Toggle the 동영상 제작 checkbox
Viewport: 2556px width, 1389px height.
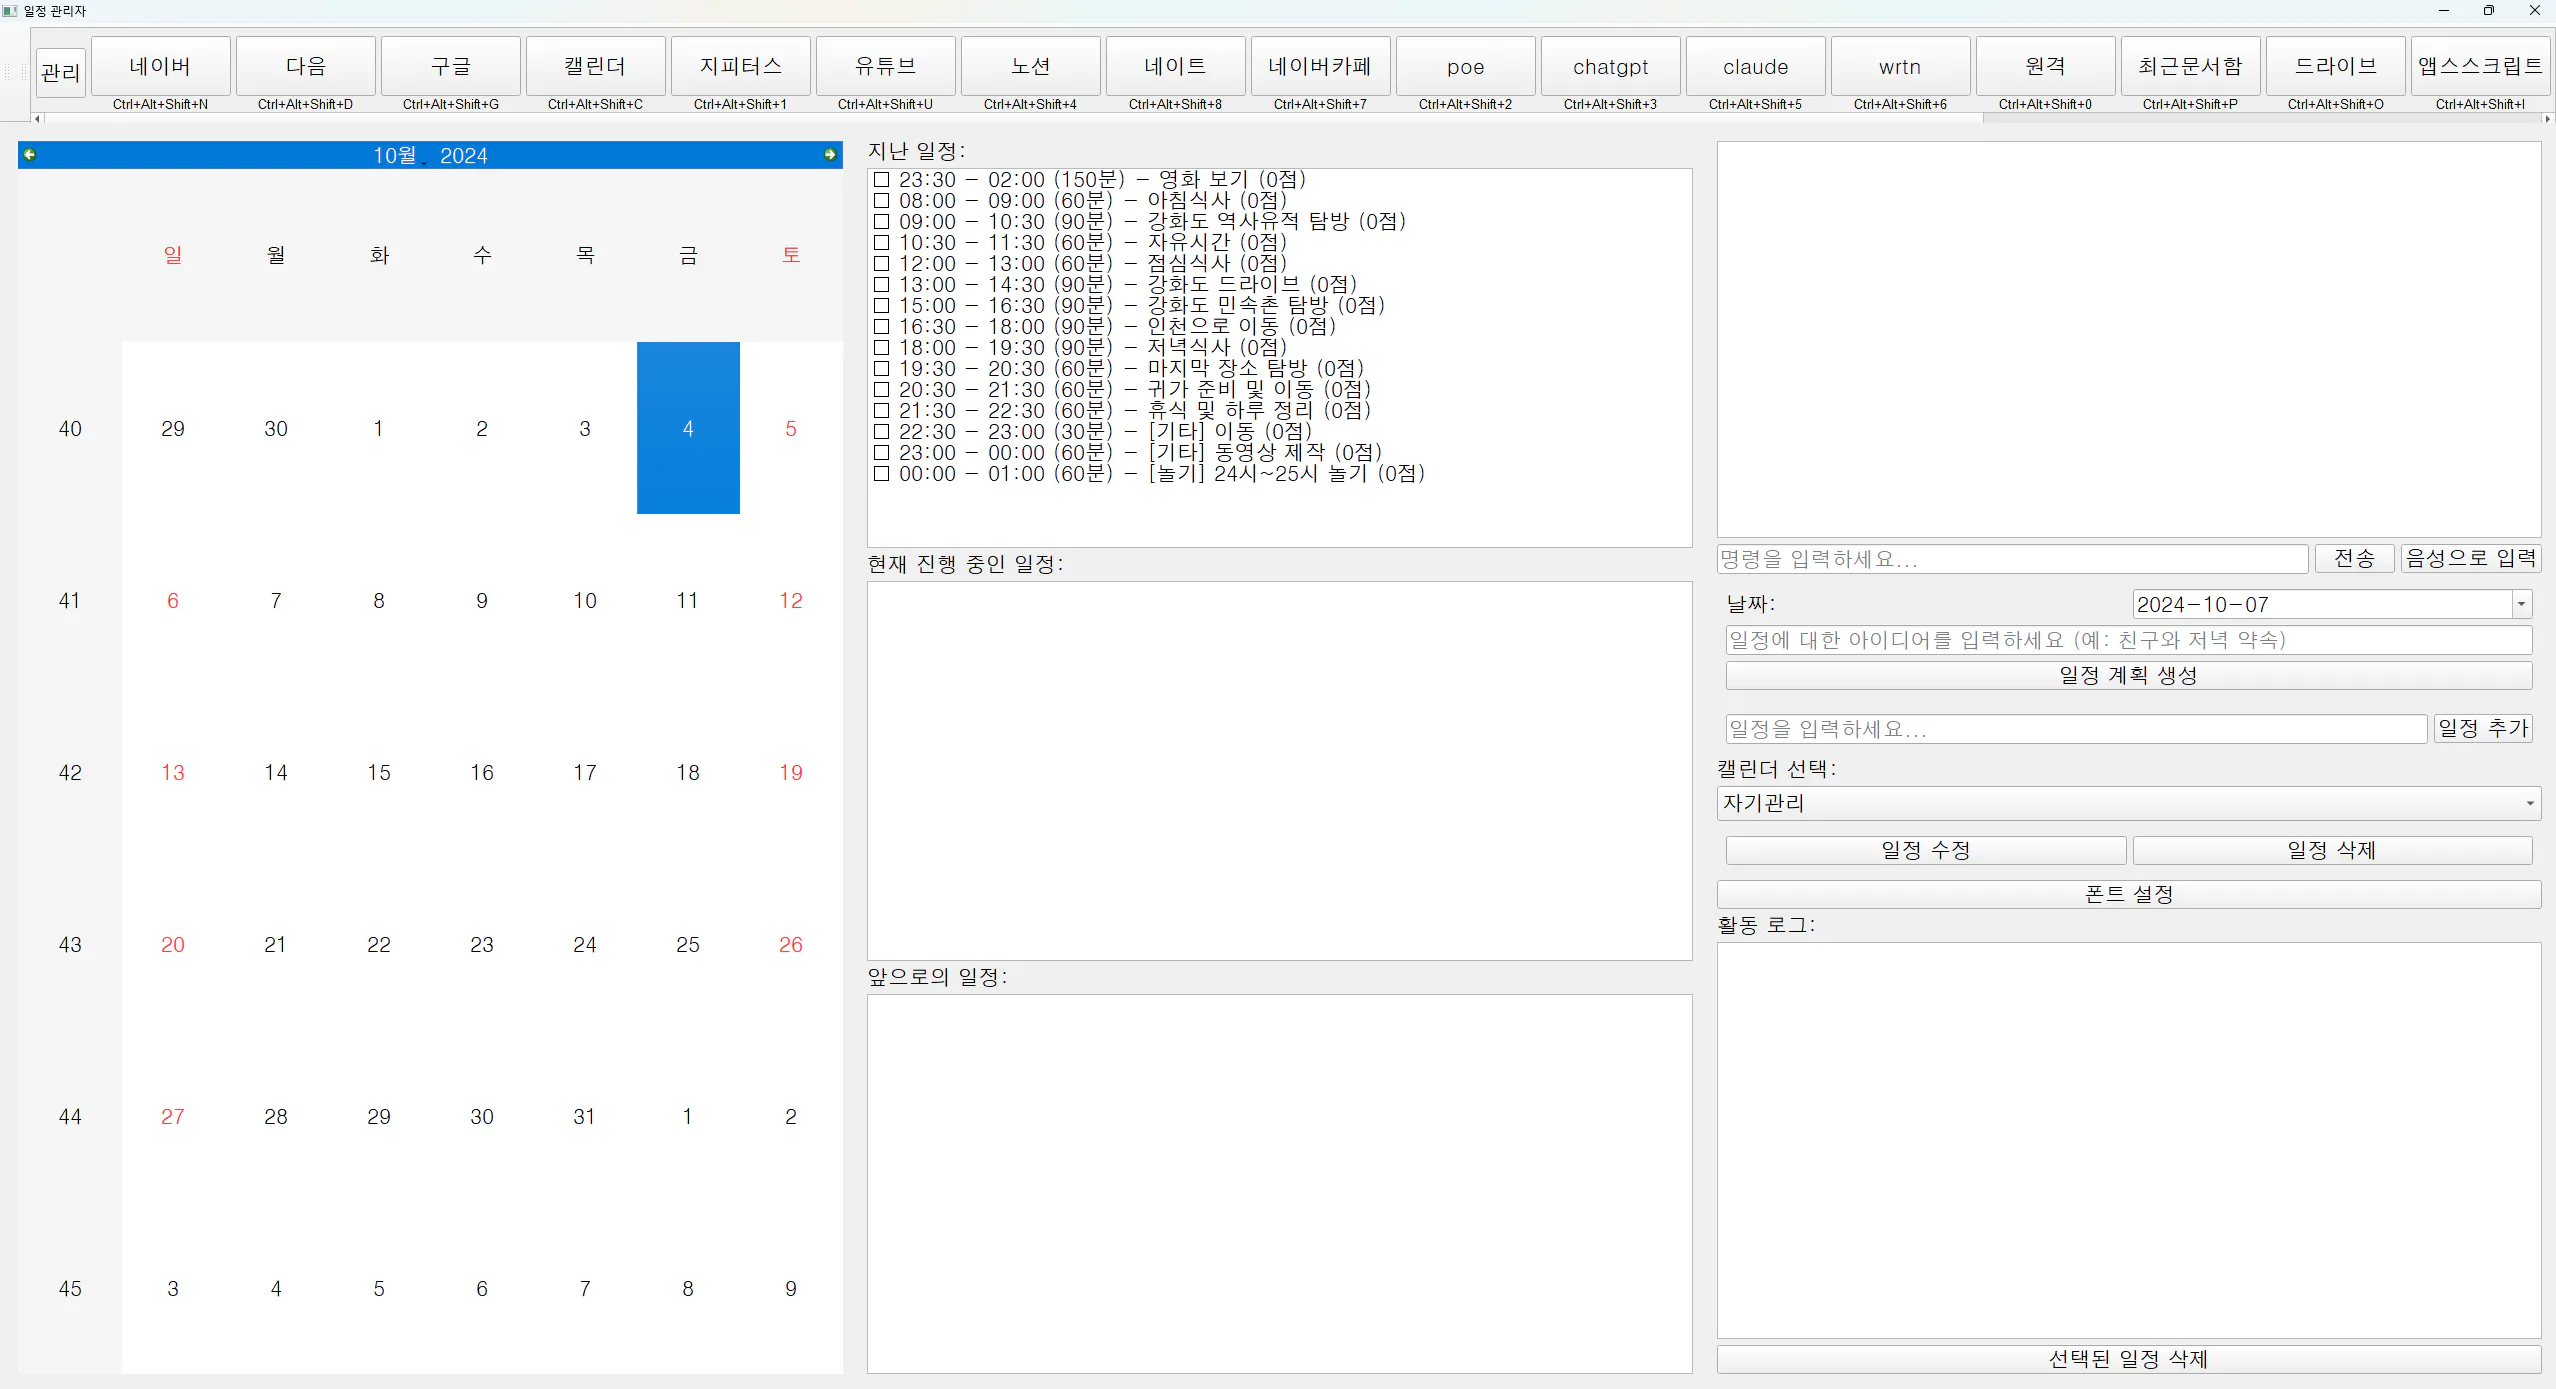coord(881,453)
